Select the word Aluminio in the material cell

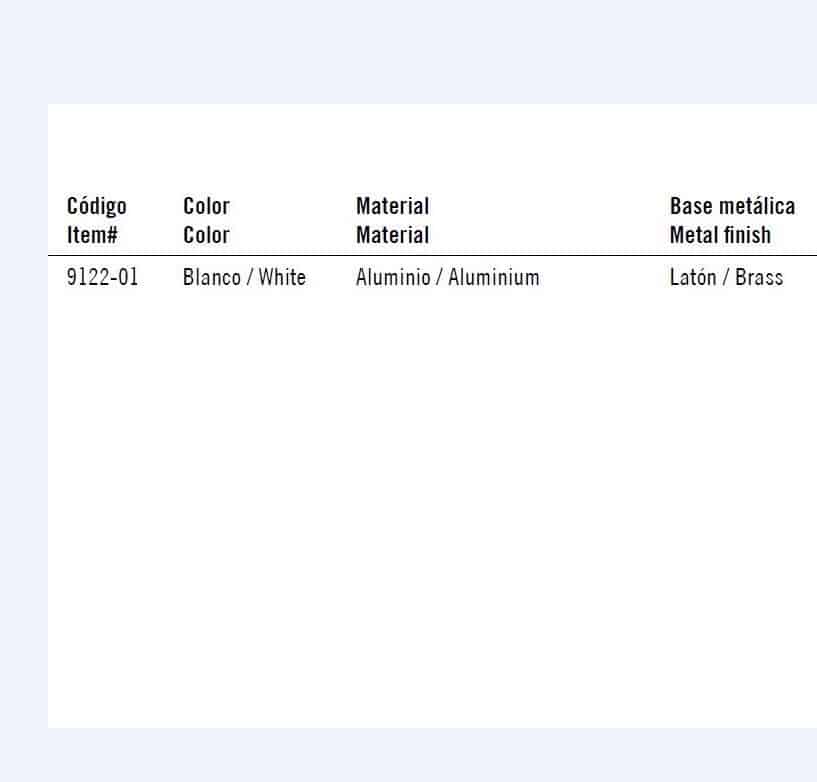click(x=393, y=277)
